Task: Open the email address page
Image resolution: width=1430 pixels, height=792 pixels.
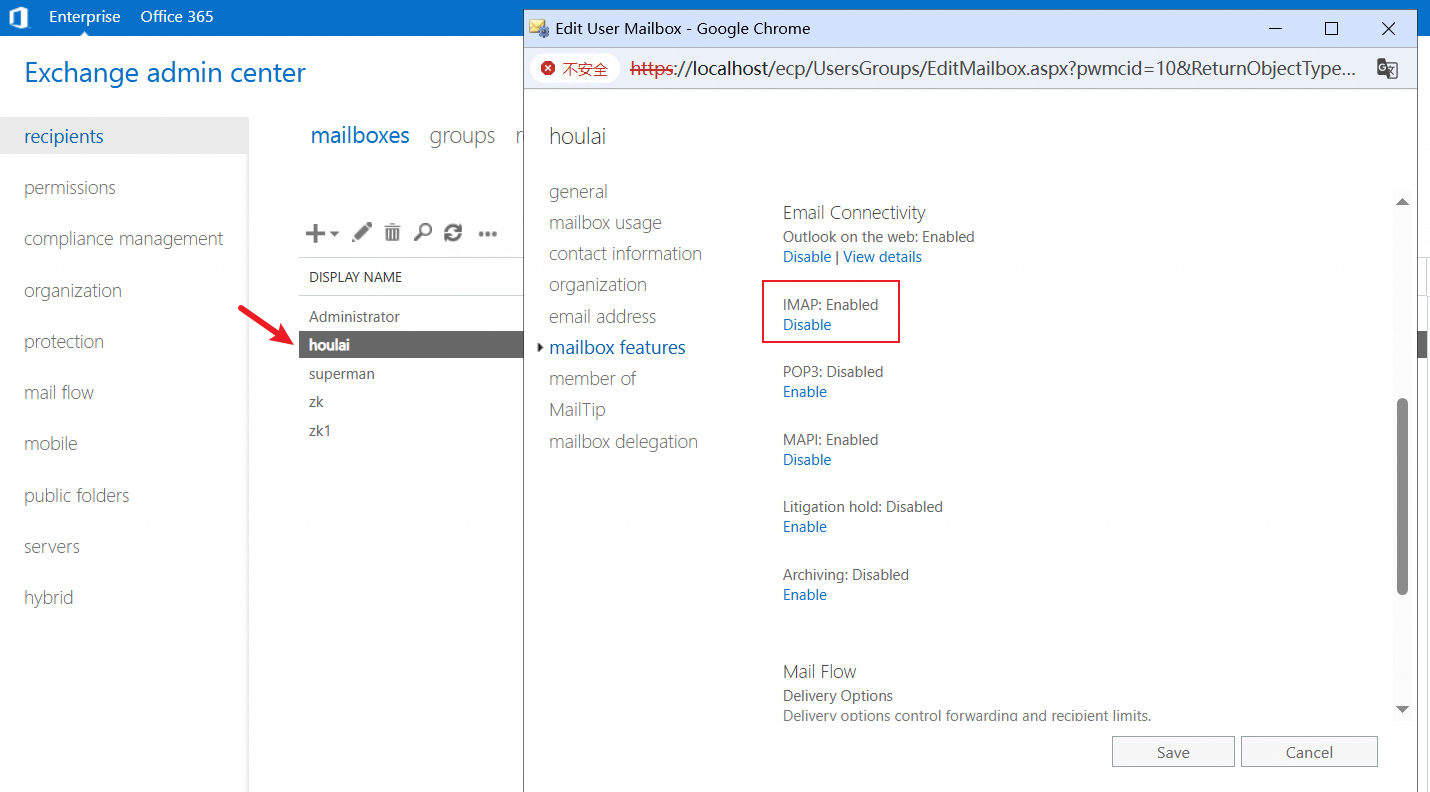Action: point(602,317)
